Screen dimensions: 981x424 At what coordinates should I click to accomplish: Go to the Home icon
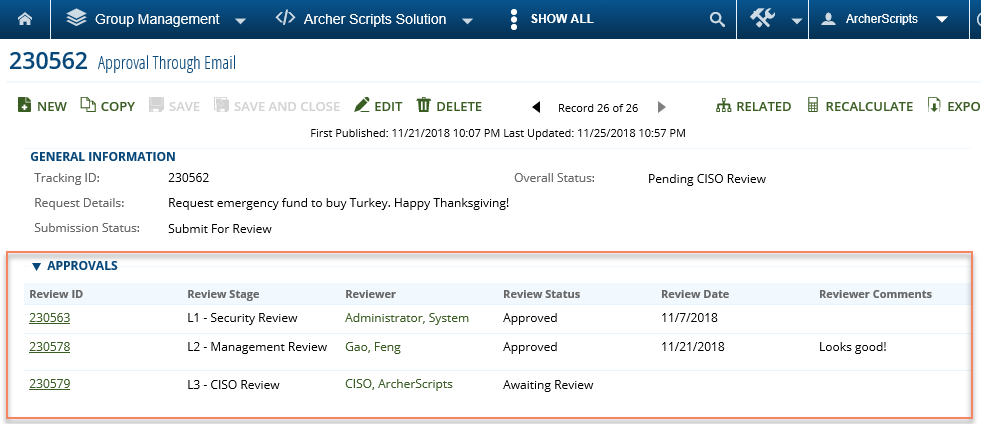click(25, 19)
